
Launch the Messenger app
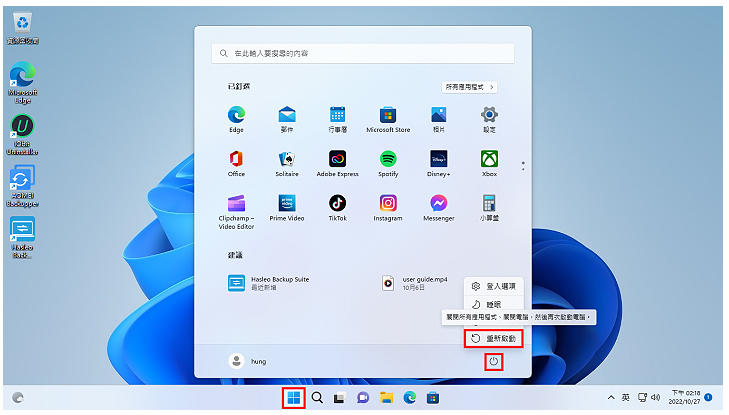coord(438,208)
